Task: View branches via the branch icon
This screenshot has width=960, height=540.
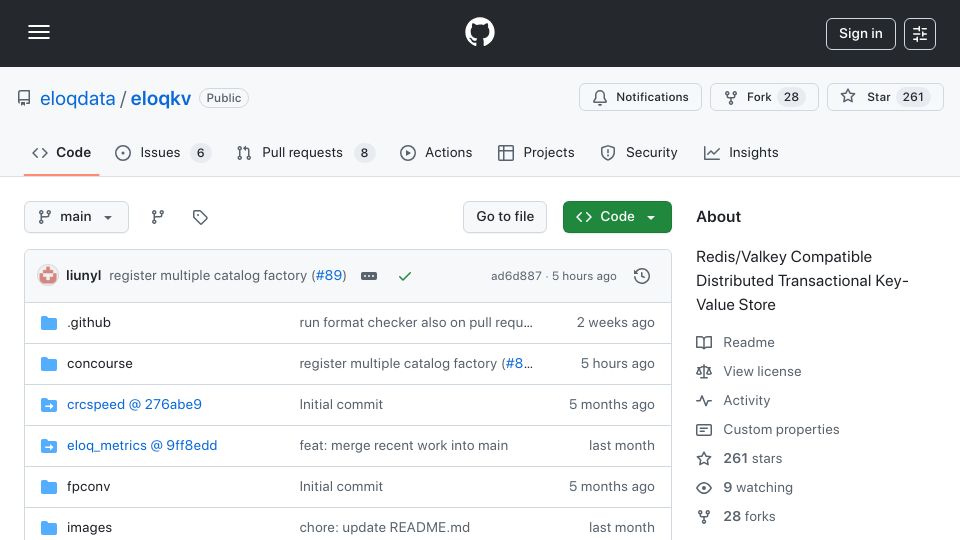Action: [158, 217]
